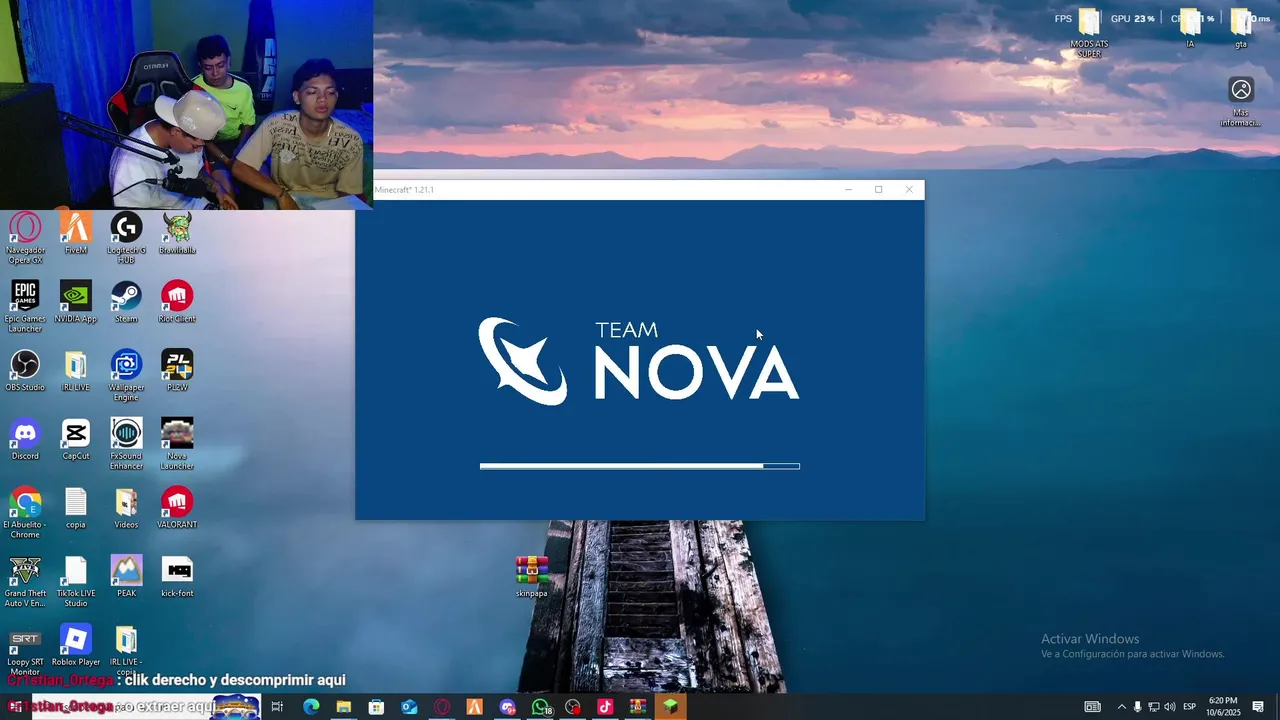The image size is (1280, 720).
Task: Open WhatsApp from the taskbar
Action: coord(541,707)
